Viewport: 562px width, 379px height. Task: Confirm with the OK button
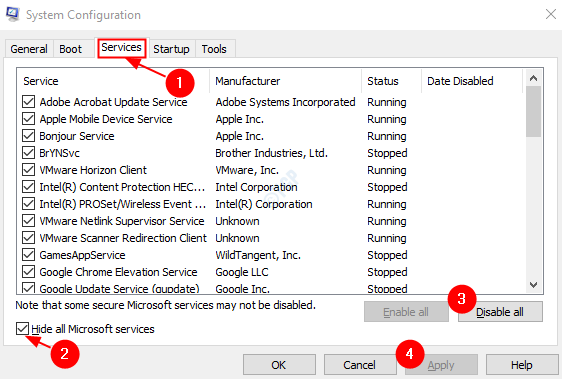click(x=279, y=365)
